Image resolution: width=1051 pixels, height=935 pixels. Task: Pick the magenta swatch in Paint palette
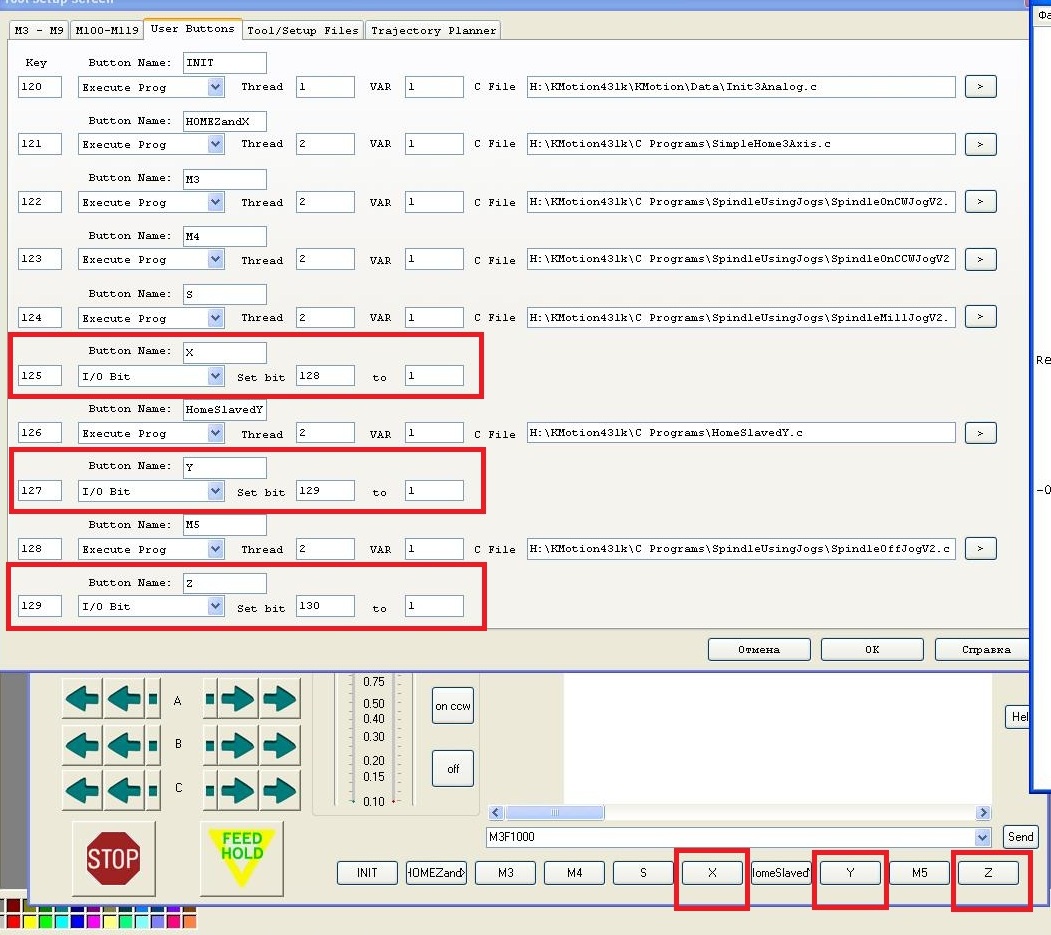point(93,922)
